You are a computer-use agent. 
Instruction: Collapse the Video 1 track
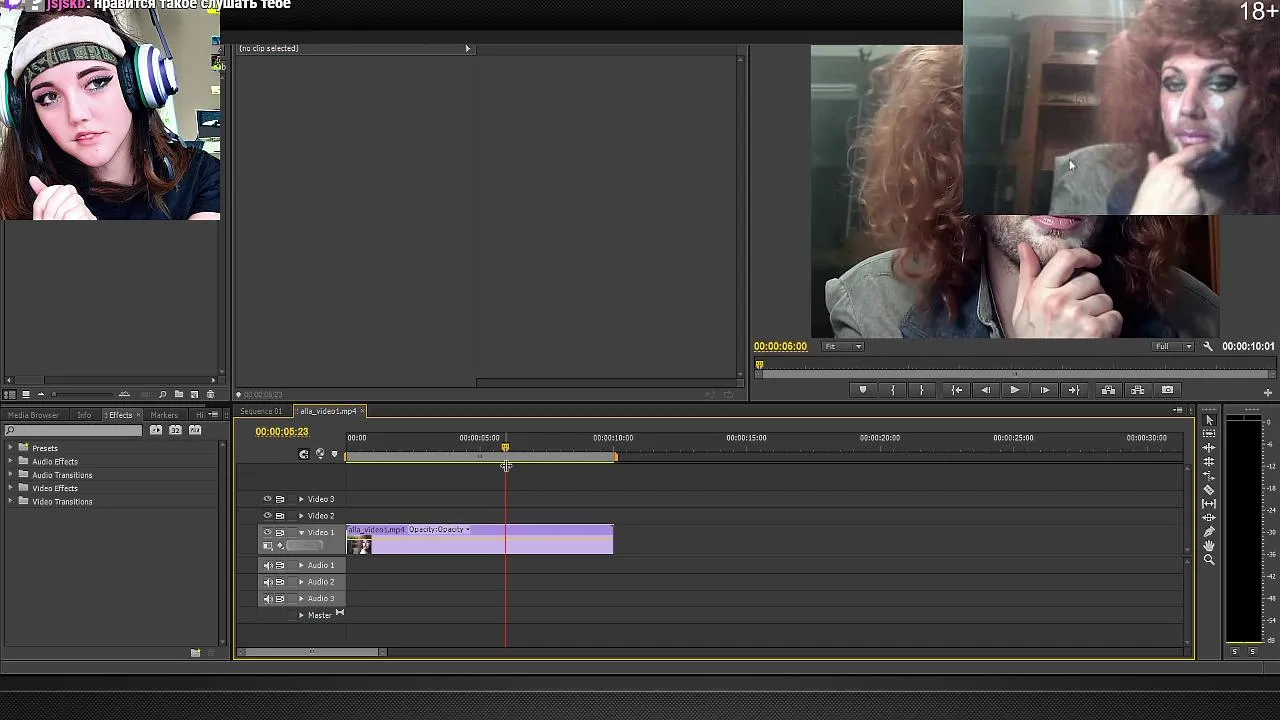click(x=301, y=532)
